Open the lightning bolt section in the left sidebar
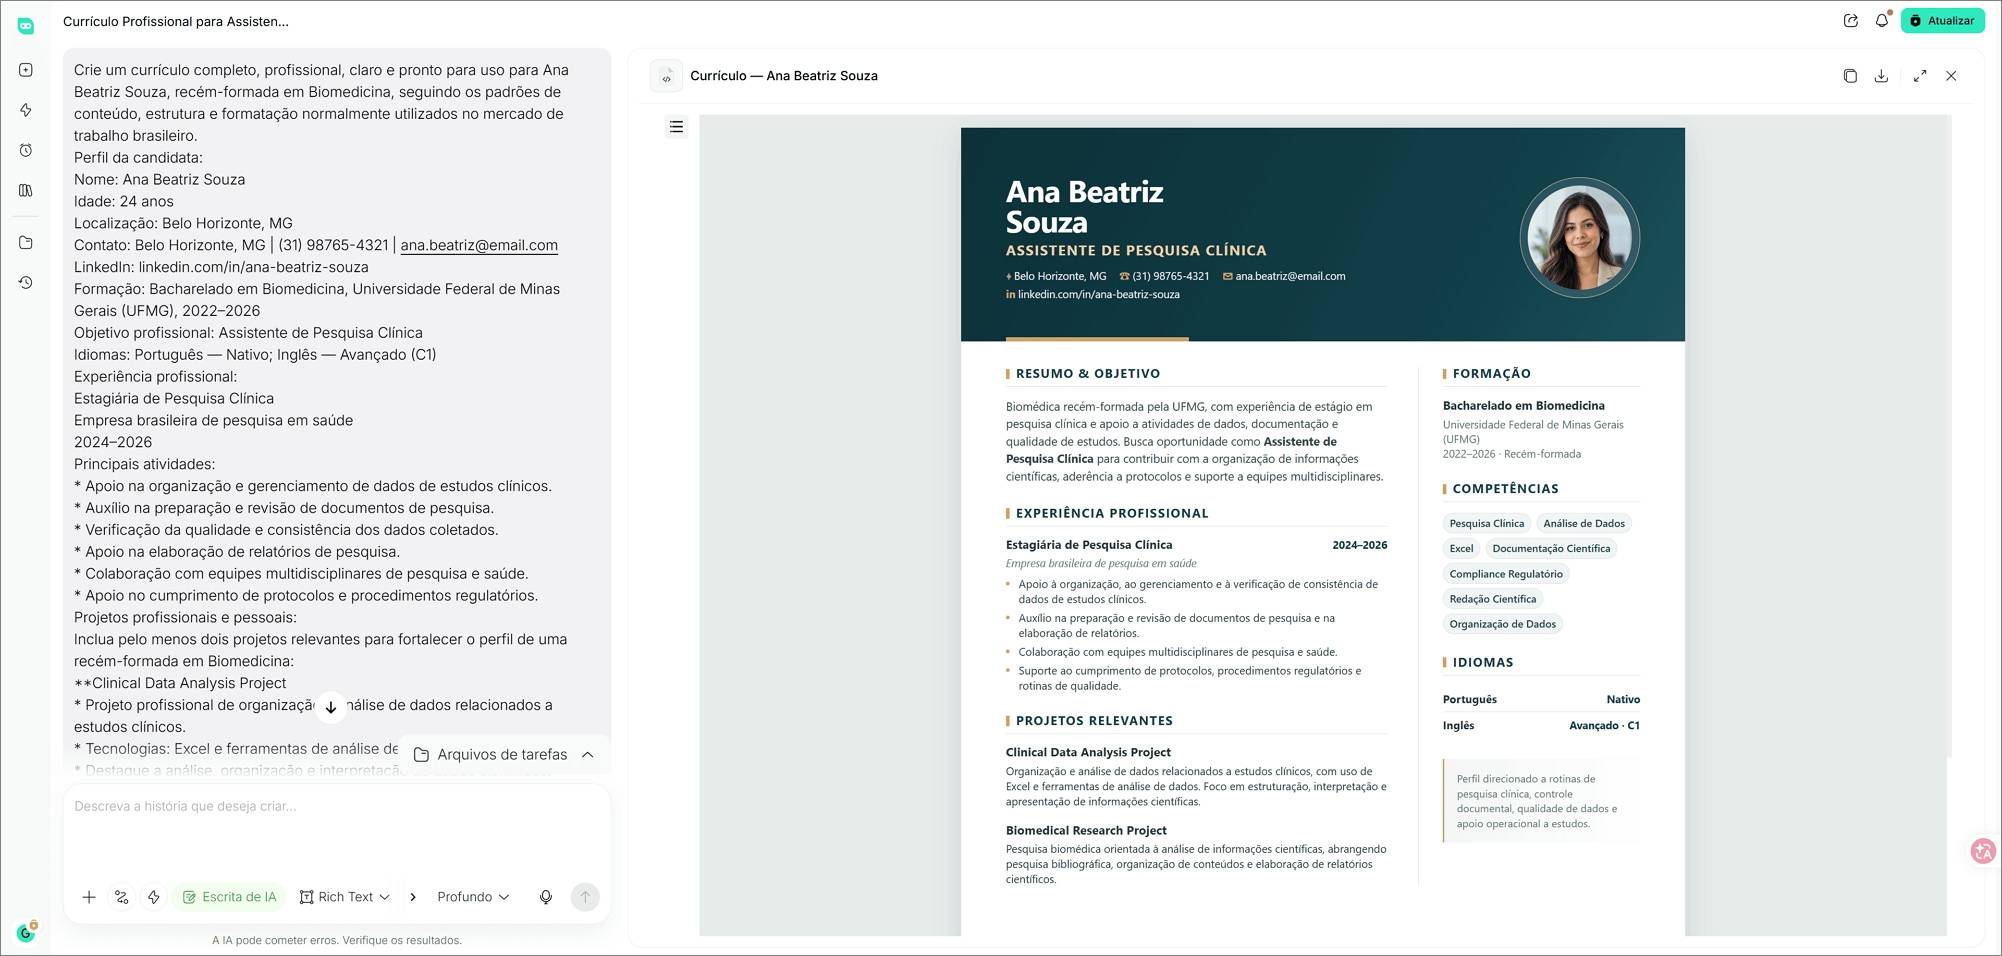2002x956 pixels. 26,110
